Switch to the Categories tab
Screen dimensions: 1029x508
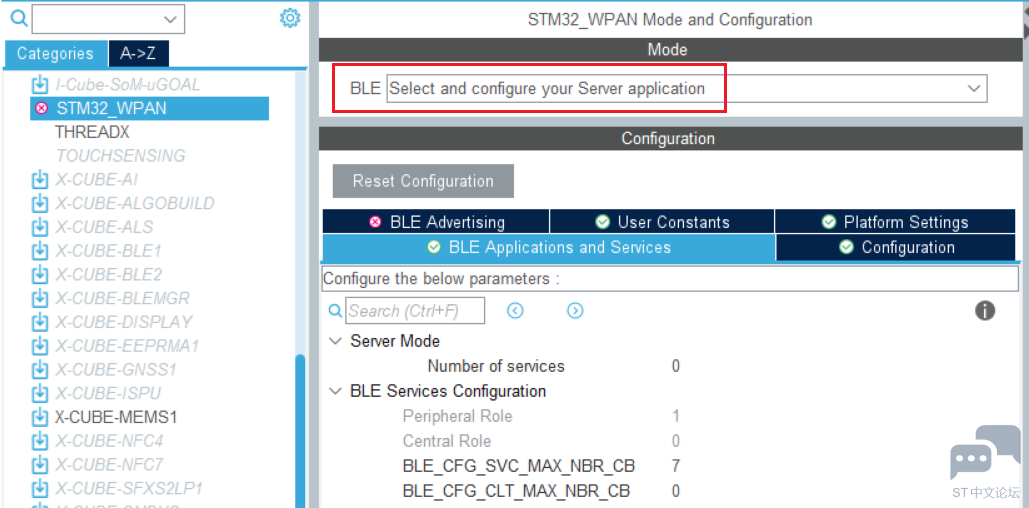point(56,54)
